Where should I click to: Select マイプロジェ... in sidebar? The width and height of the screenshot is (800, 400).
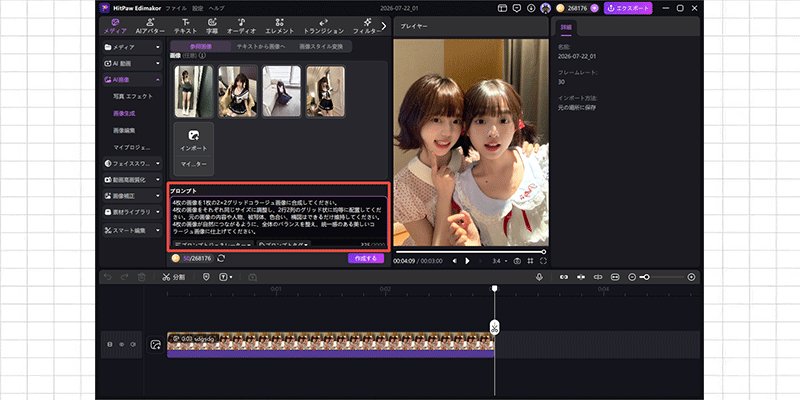[132, 147]
